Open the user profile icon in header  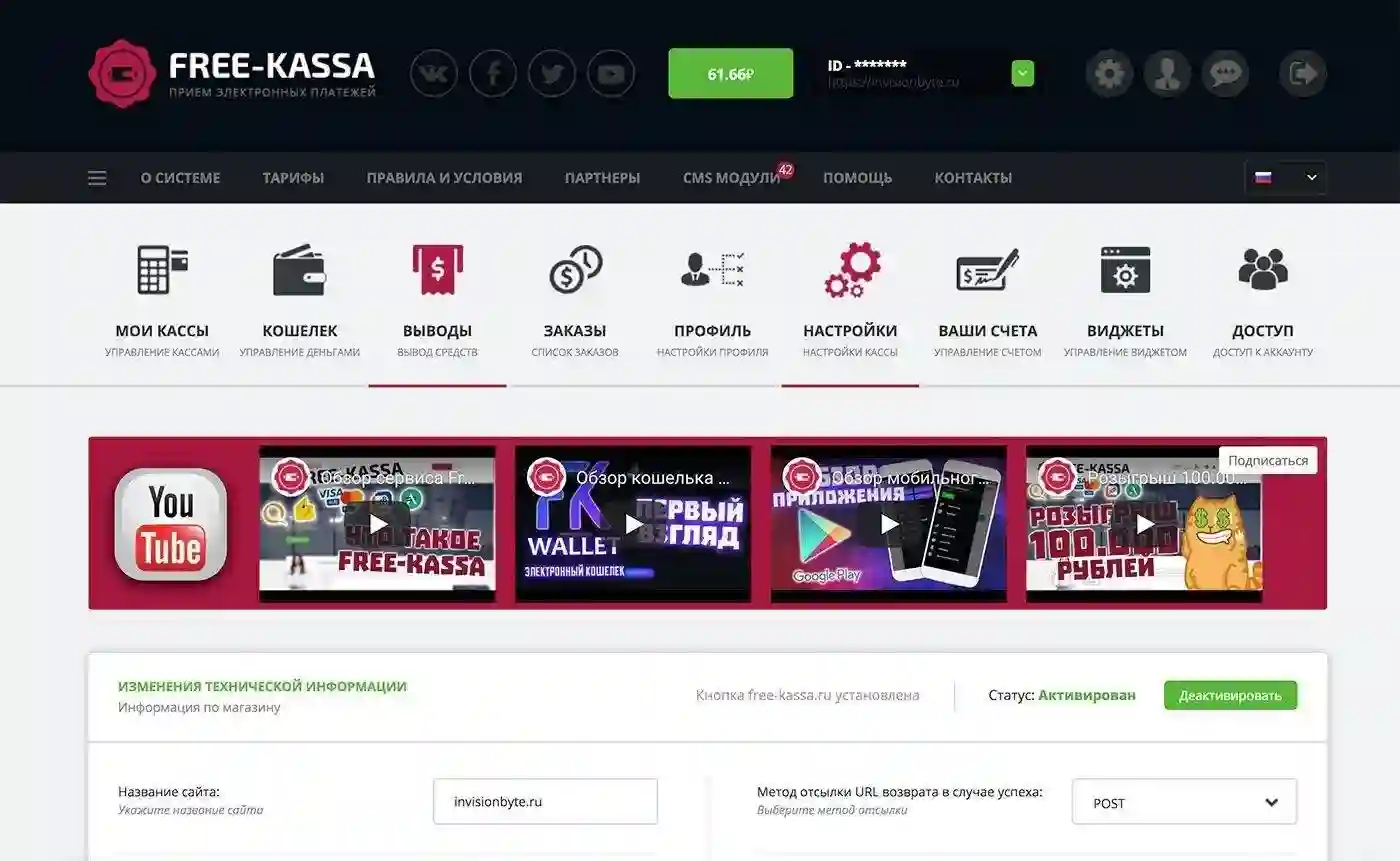pyautogui.click(x=1167, y=73)
